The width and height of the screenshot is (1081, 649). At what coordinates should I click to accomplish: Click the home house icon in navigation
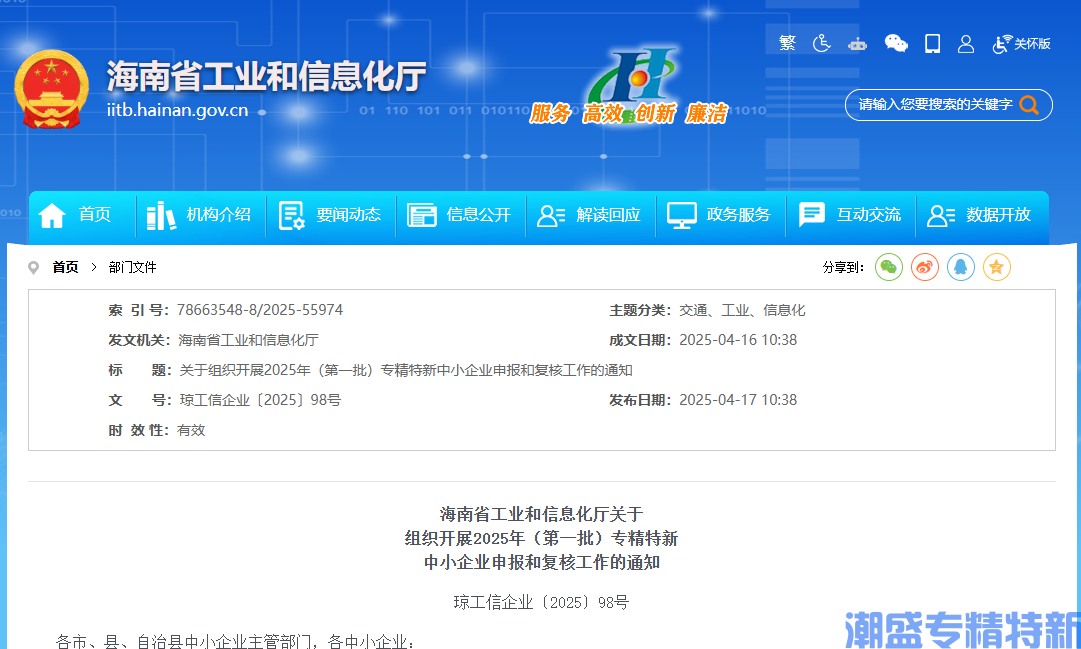52,215
